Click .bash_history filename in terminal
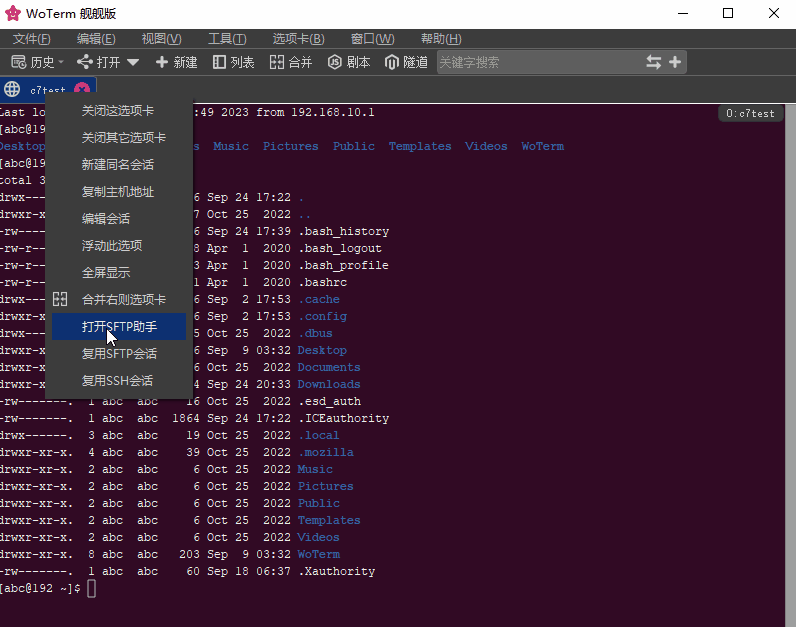This screenshot has width=796, height=627. 344,232
